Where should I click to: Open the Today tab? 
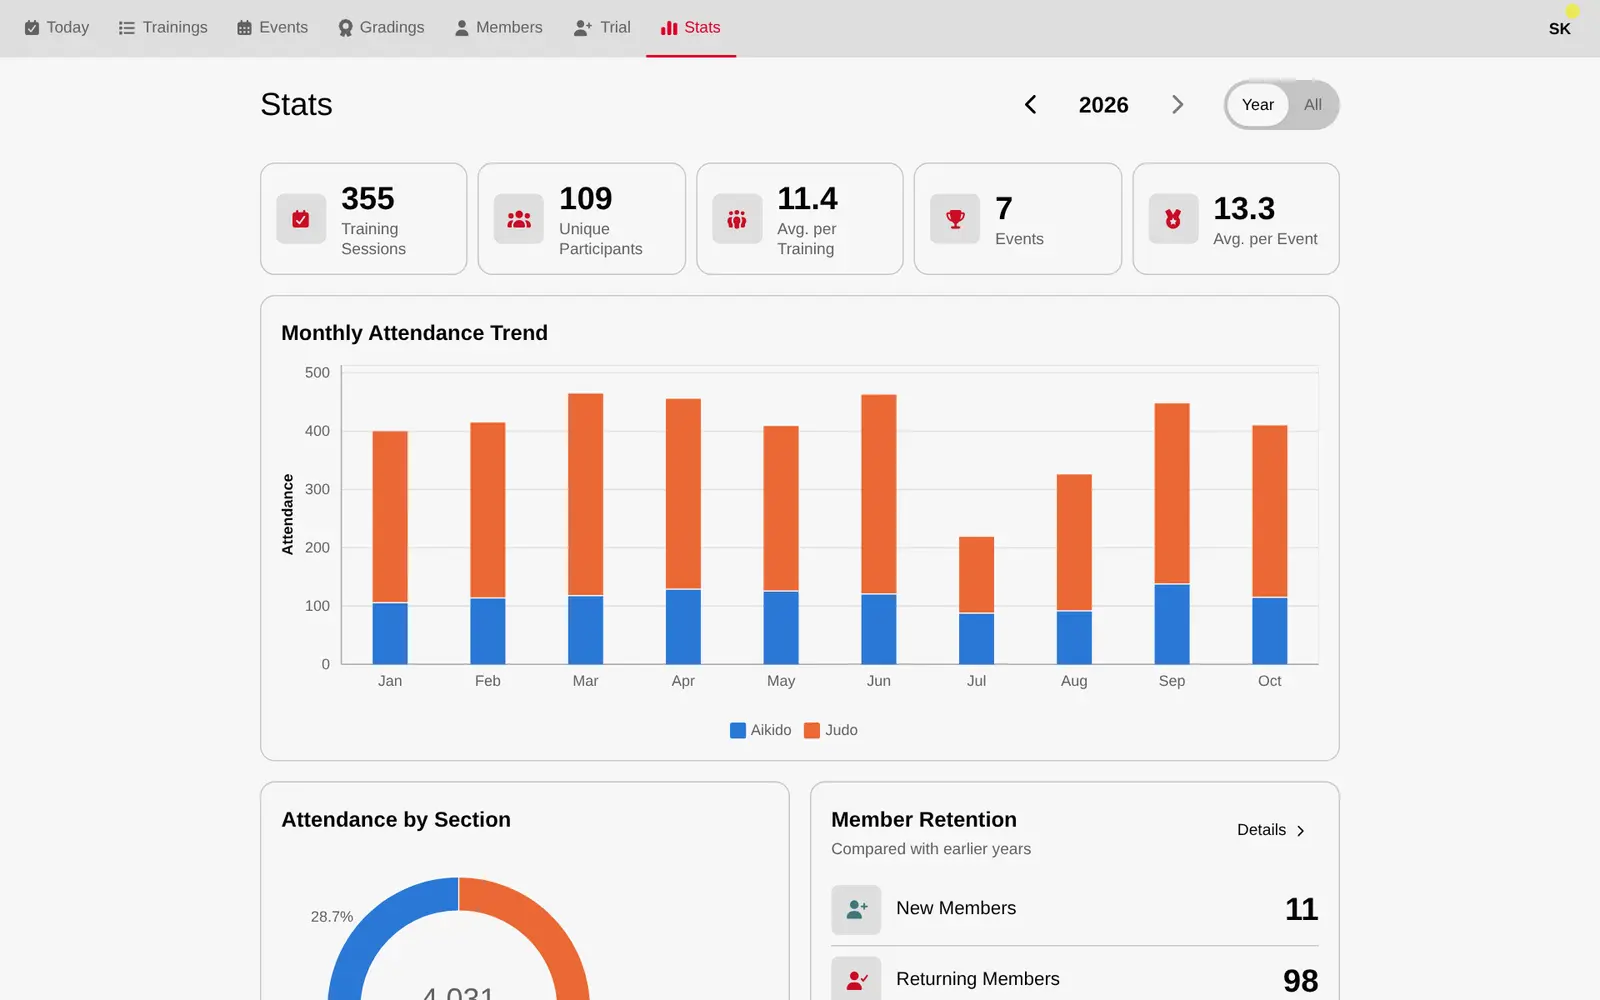click(57, 28)
